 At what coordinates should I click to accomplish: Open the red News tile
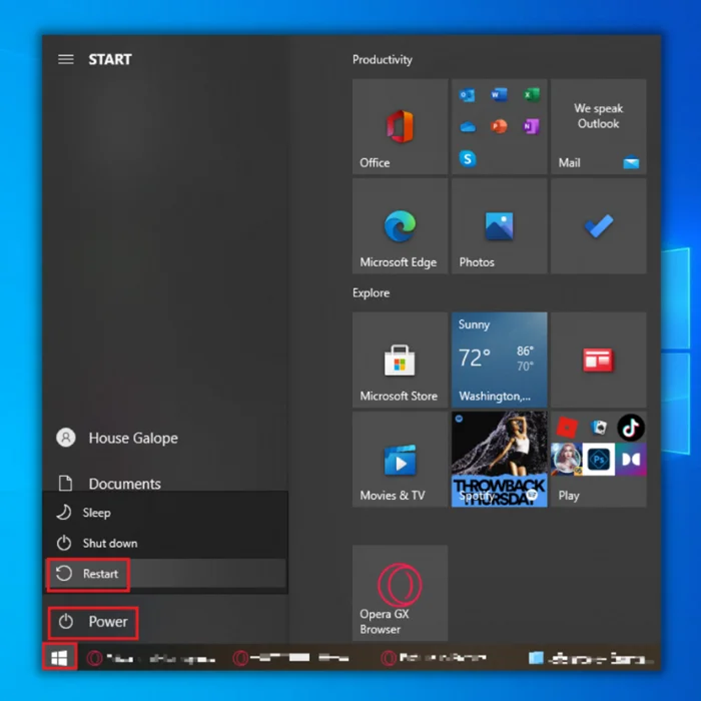click(598, 360)
